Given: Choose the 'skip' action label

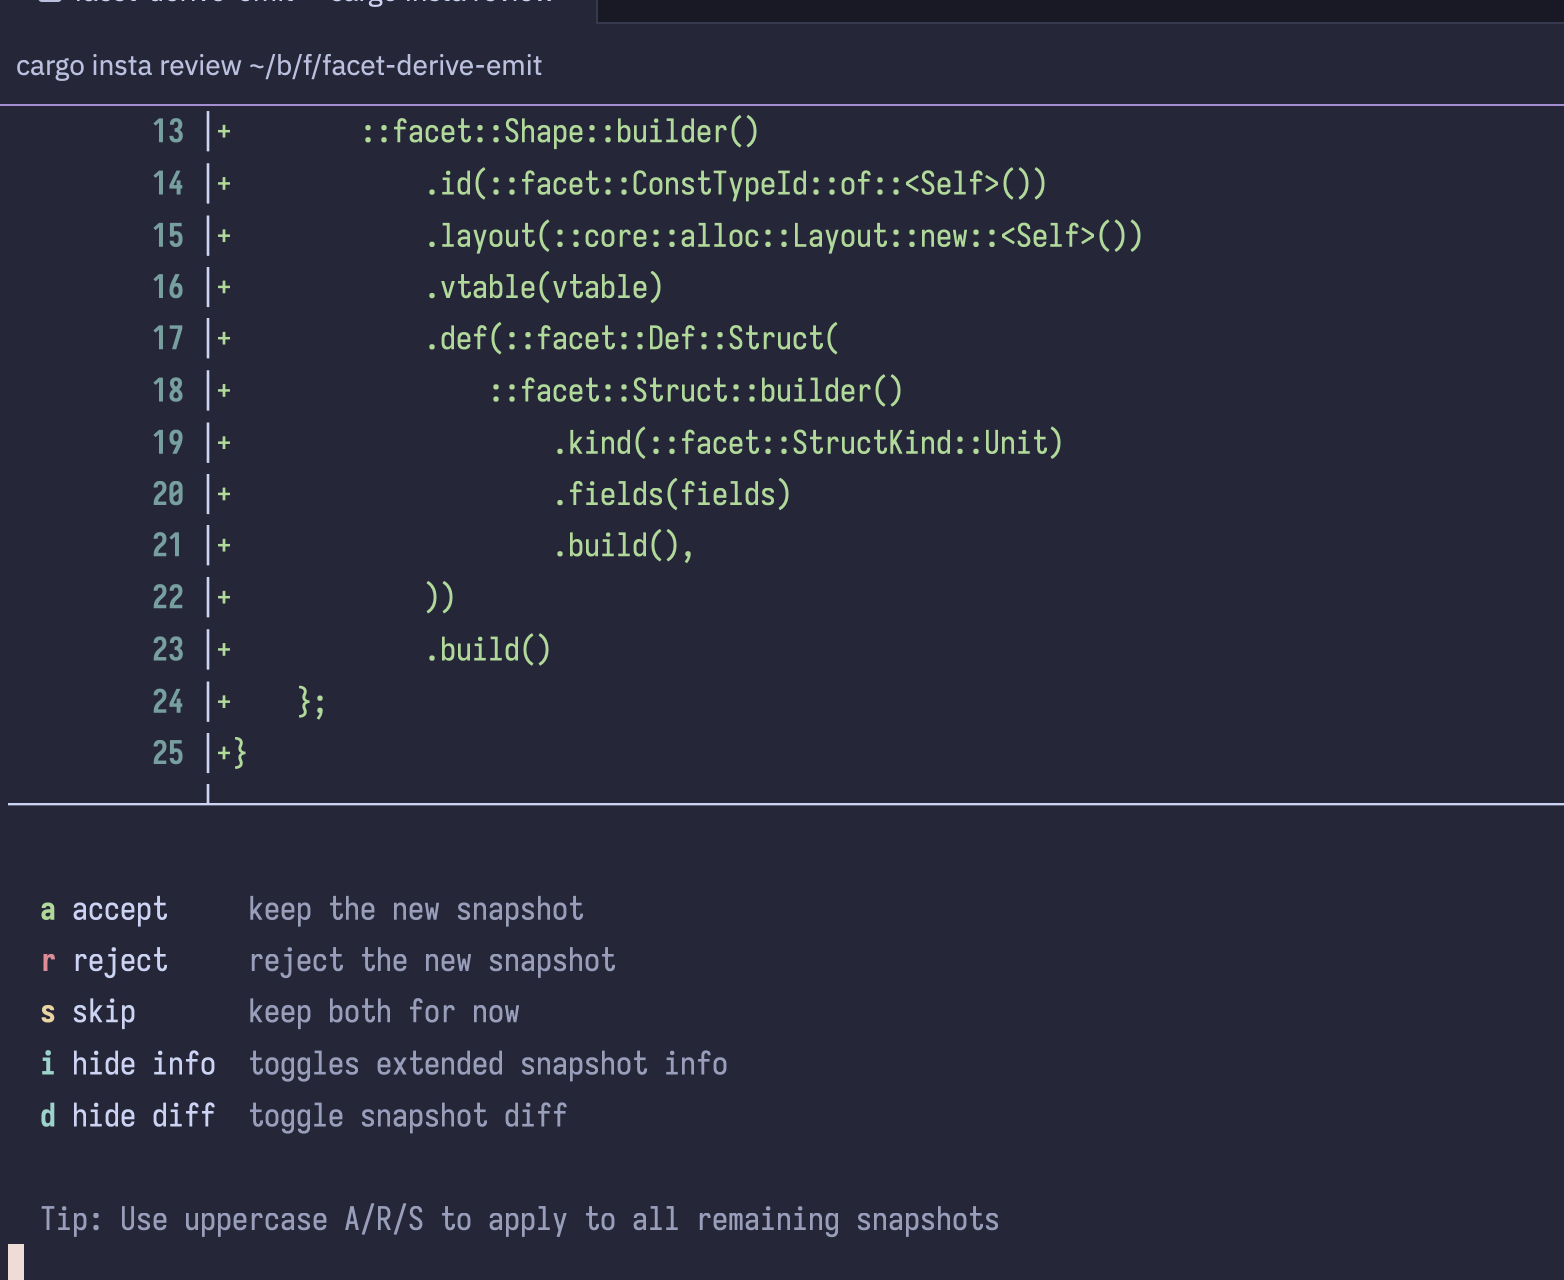Looking at the screenshot, I should coord(103,1013).
